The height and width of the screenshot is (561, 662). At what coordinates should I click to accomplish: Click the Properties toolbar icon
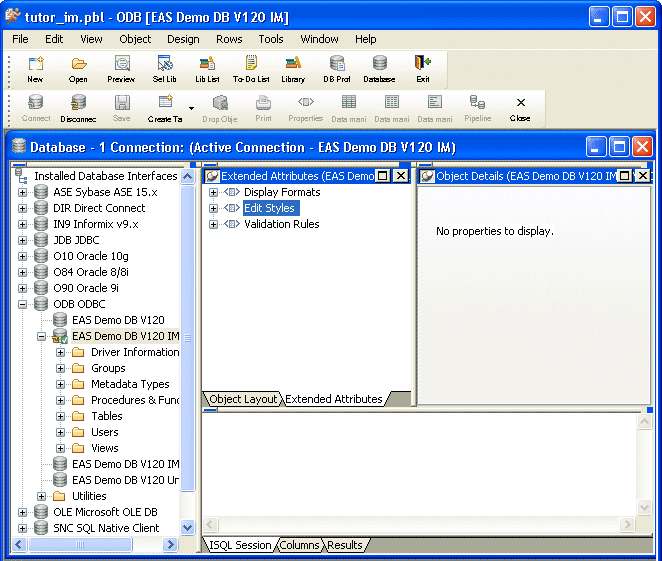point(306,108)
